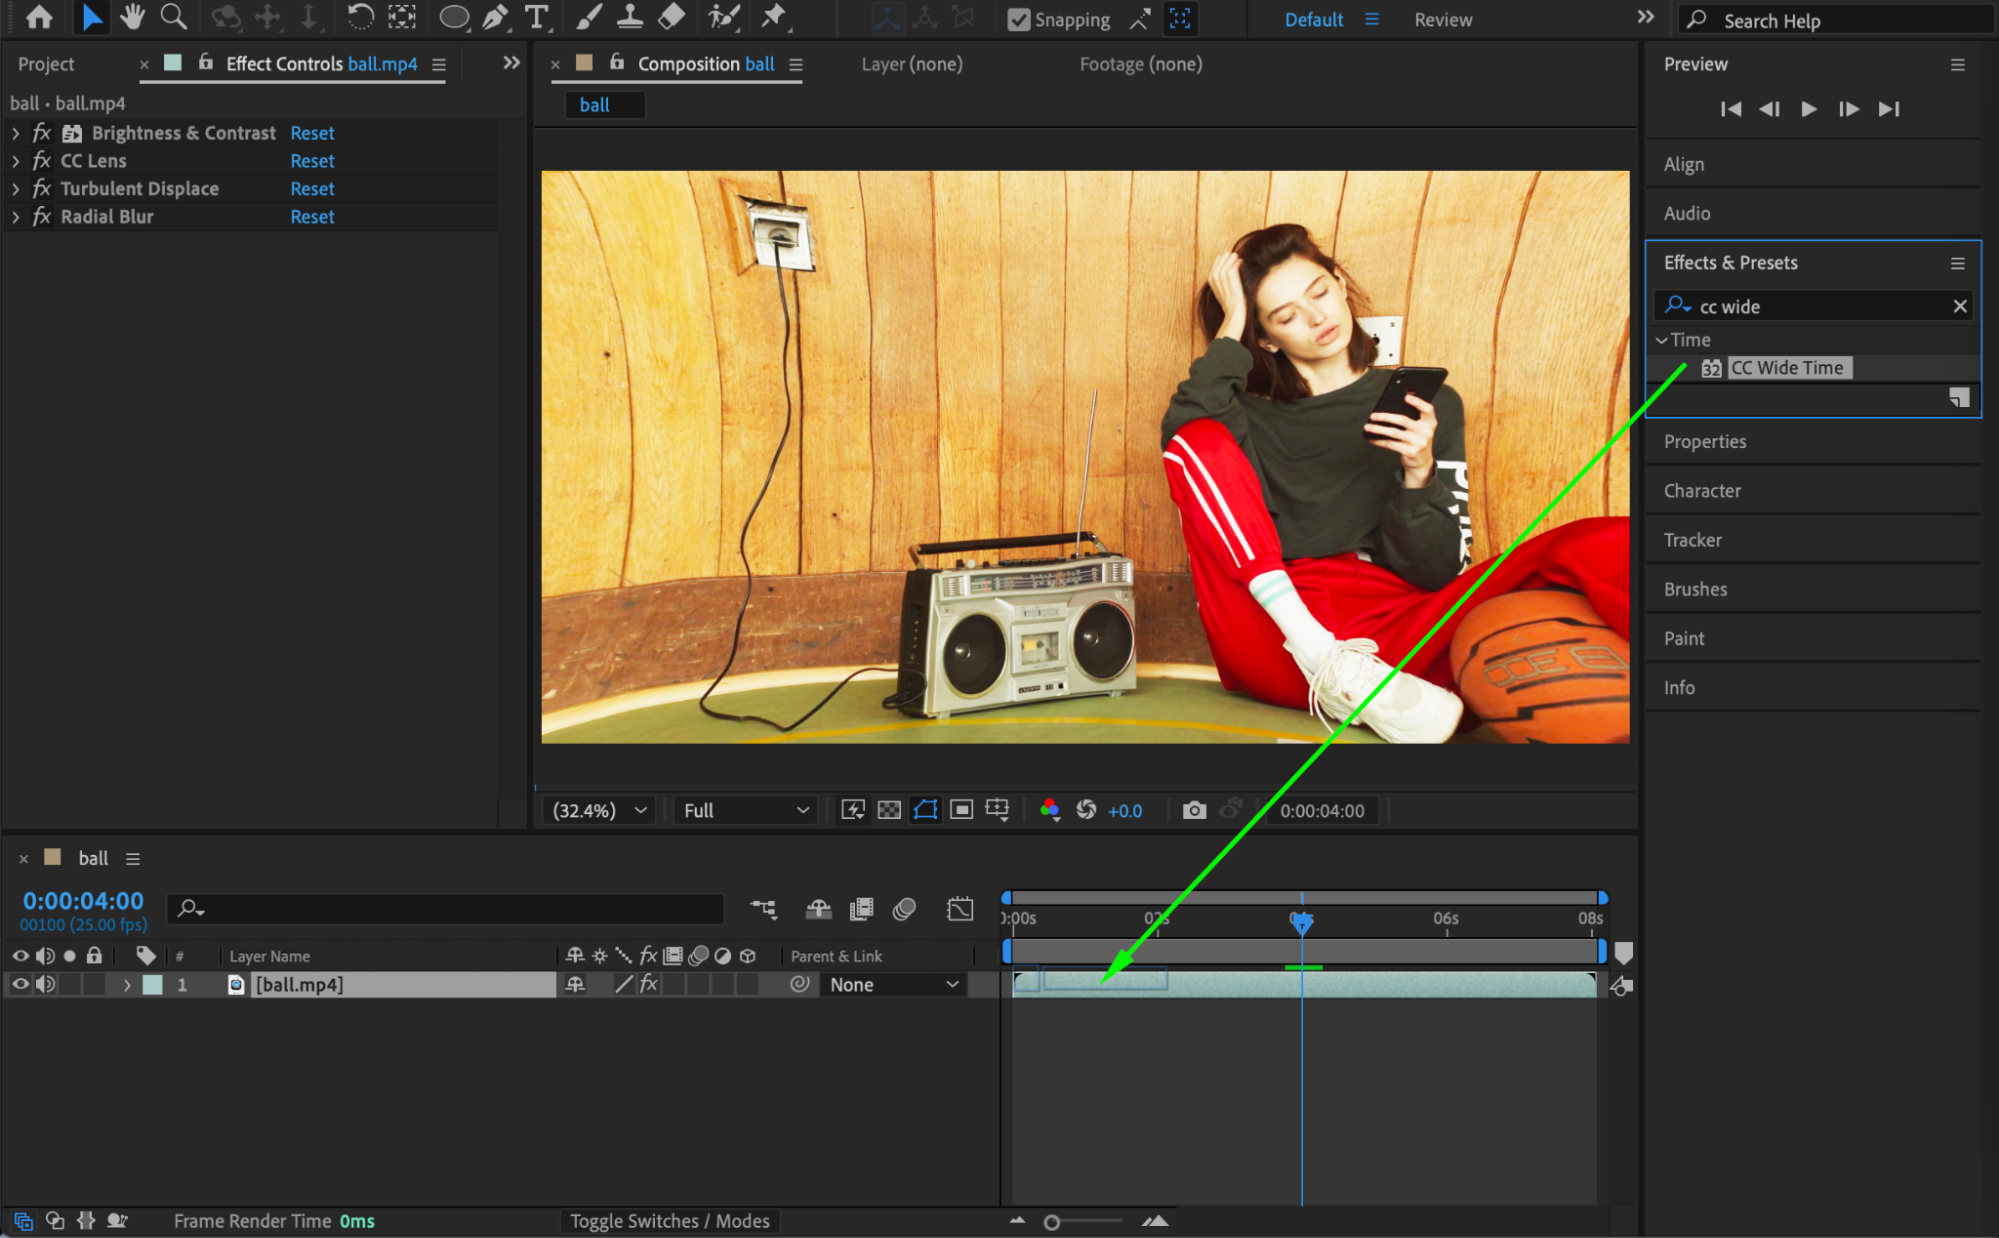Click the timeline zoom slider
Image resolution: width=1999 pixels, height=1238 pixels.
[1052, 1222]
